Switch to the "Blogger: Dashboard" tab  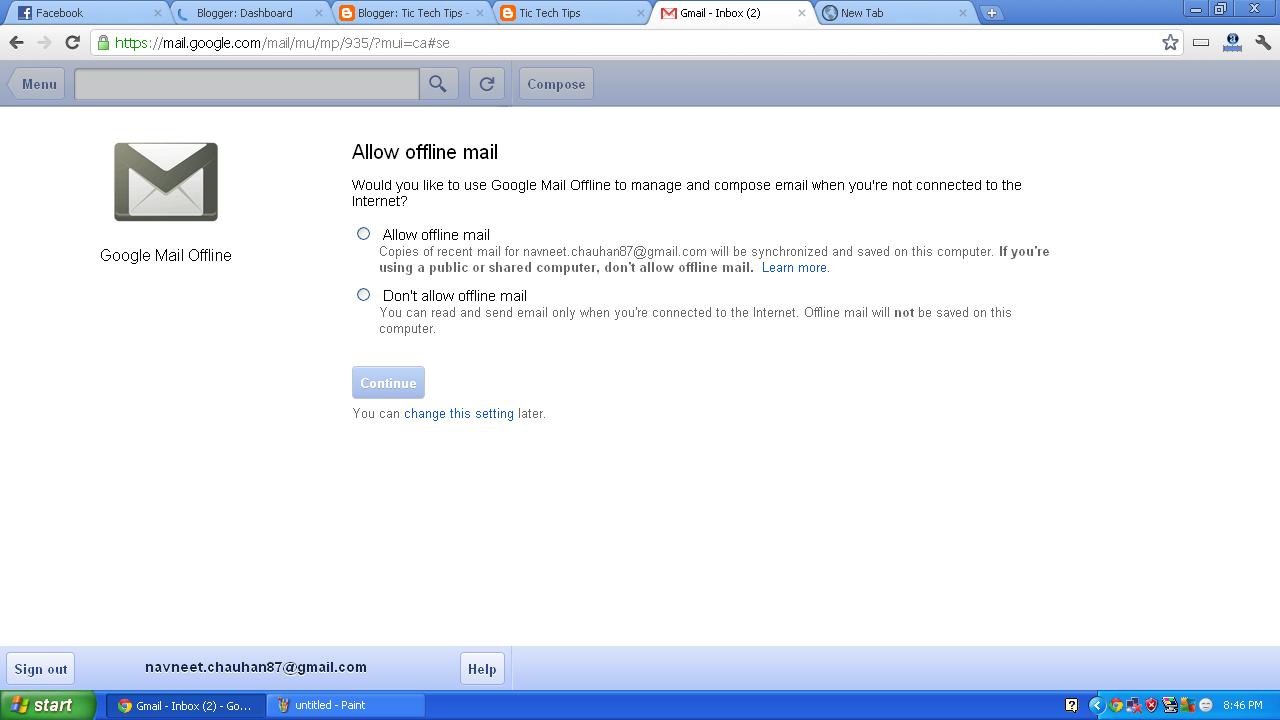coord(245,13)
